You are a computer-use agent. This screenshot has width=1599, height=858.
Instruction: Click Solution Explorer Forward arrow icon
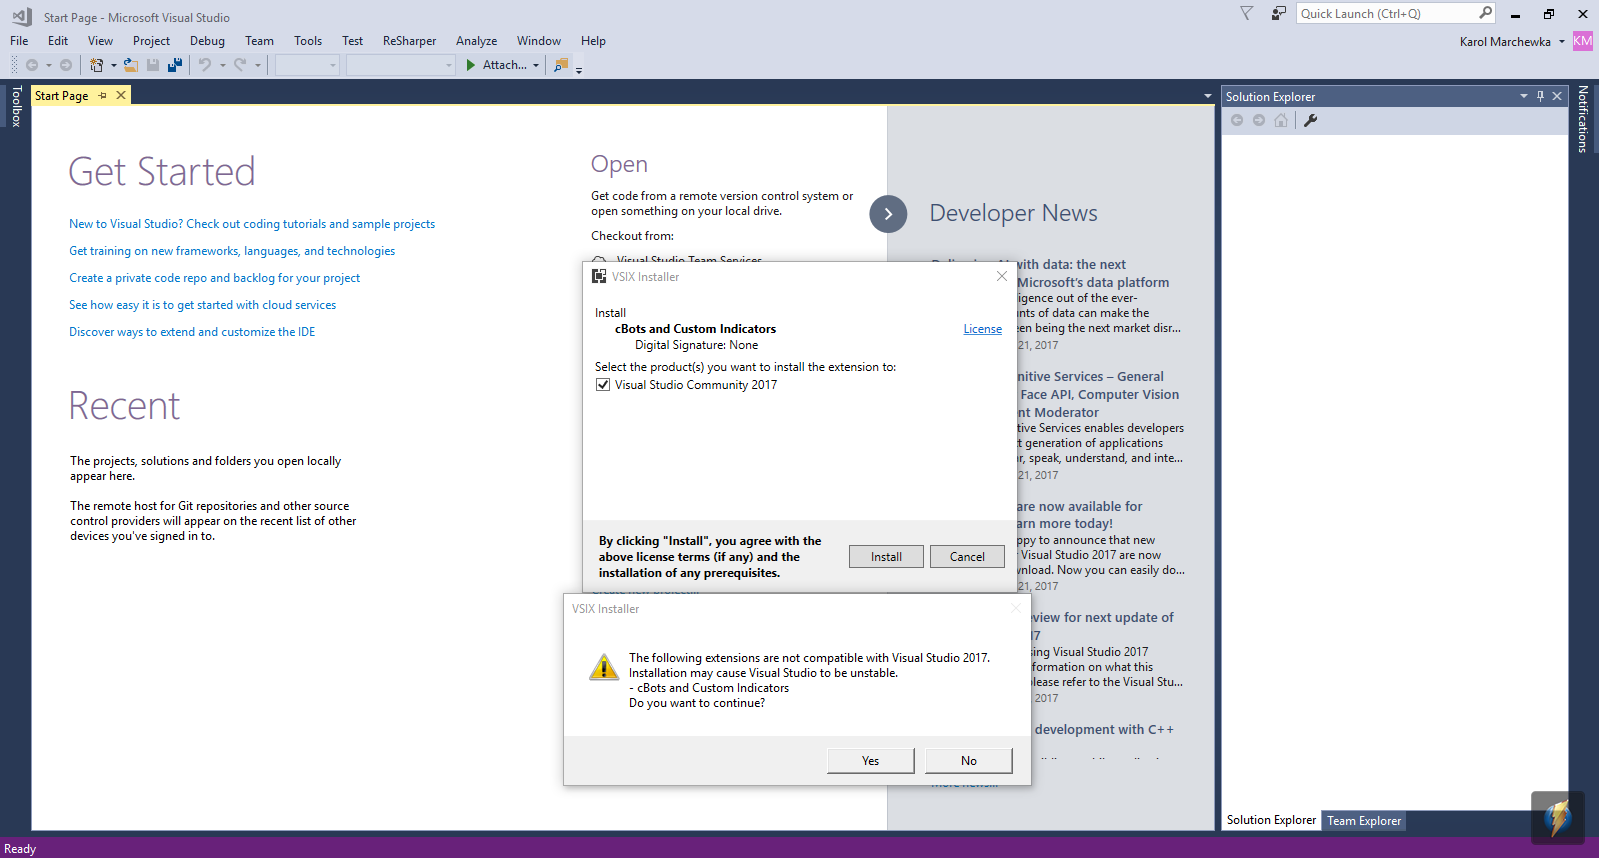[1259, 120]
